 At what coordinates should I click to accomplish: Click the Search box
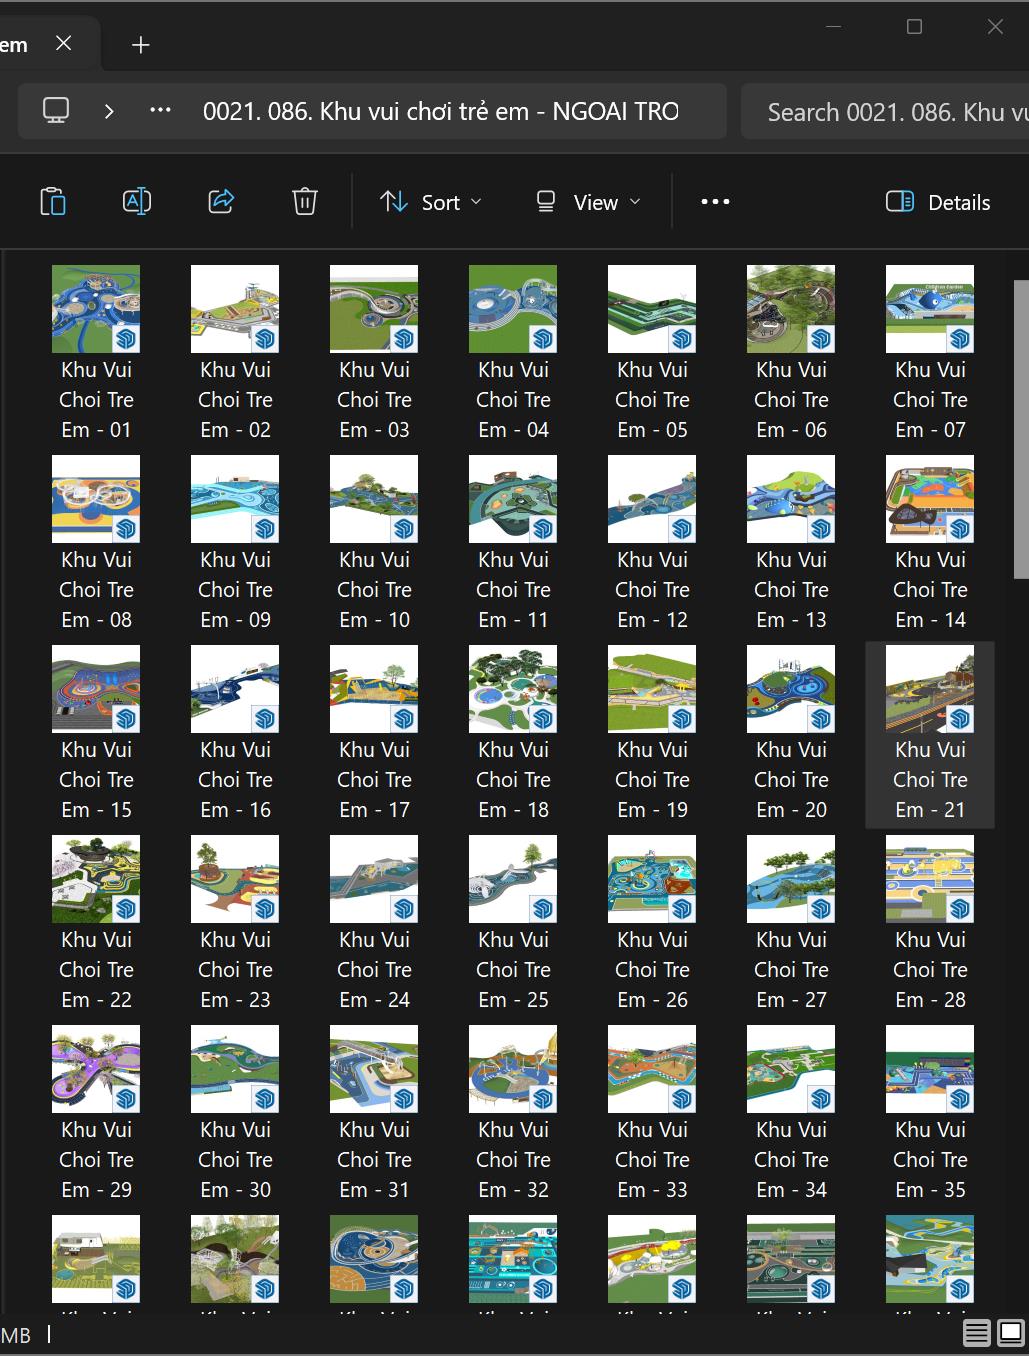[886, 111]
